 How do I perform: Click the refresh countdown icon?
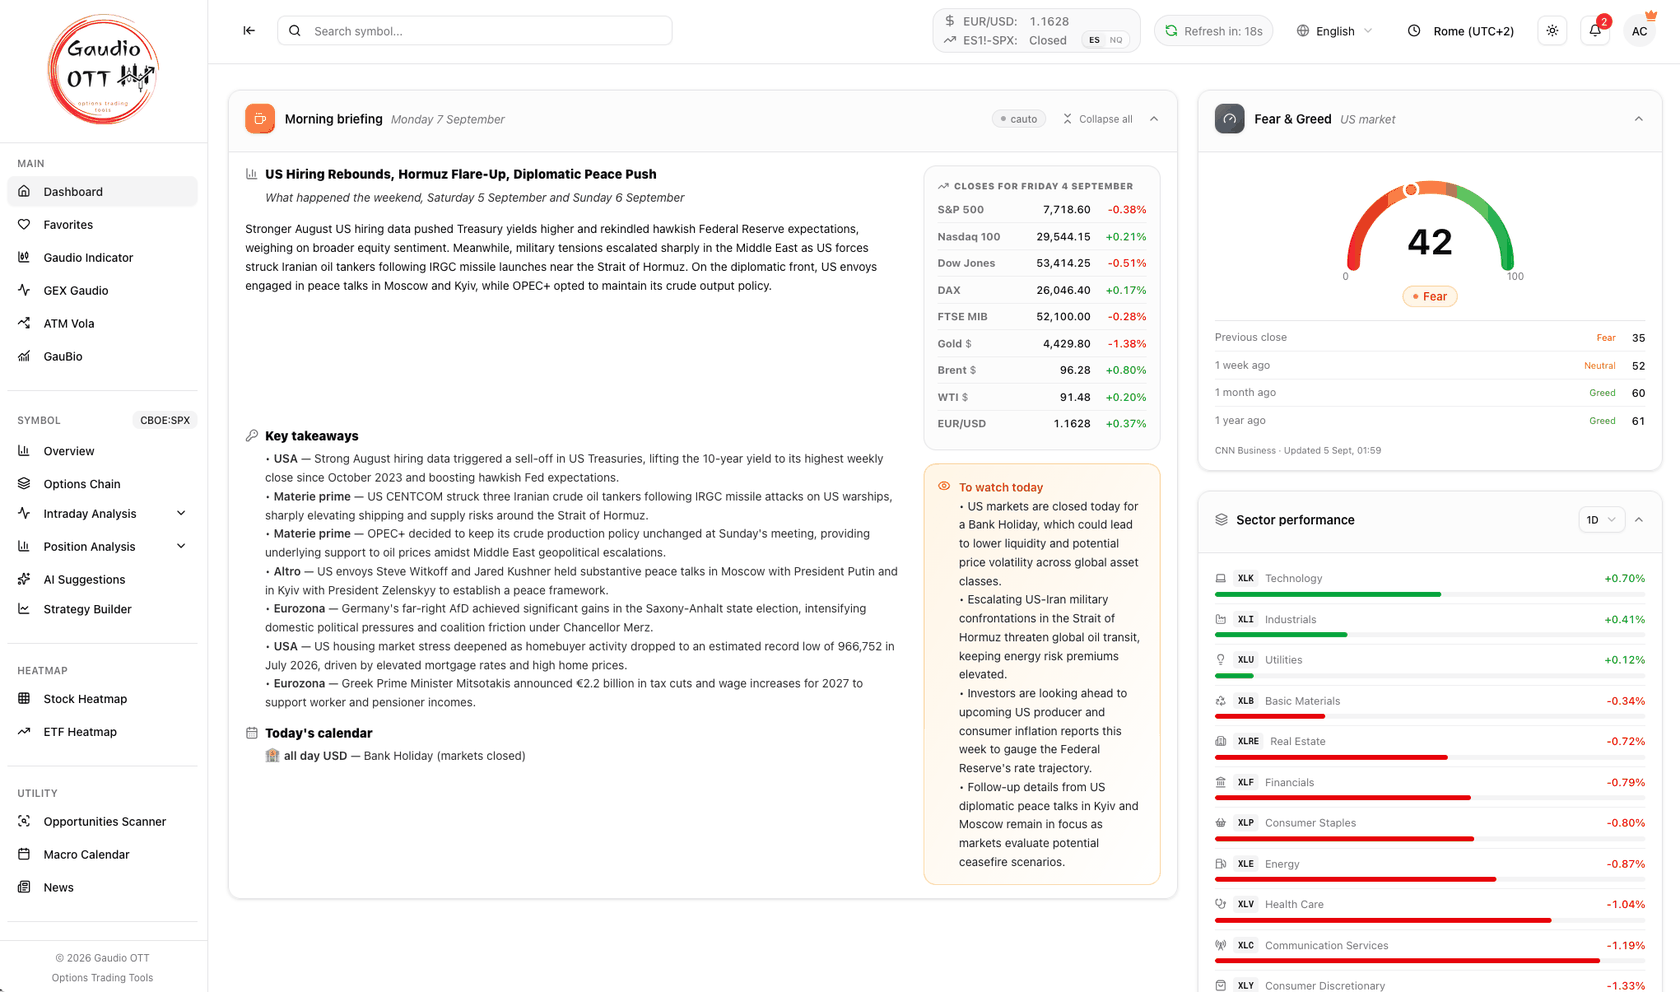tap(1171, 31)
